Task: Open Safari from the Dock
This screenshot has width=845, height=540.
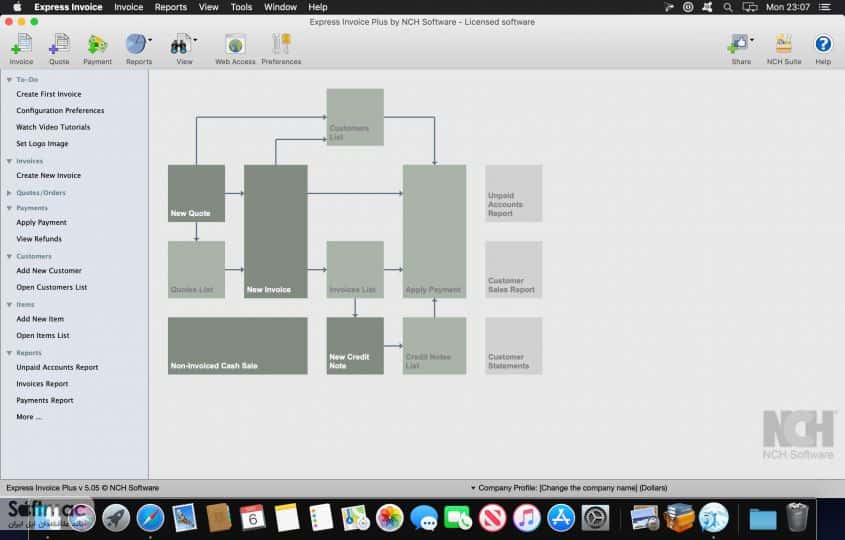Action: click(150, 517)
